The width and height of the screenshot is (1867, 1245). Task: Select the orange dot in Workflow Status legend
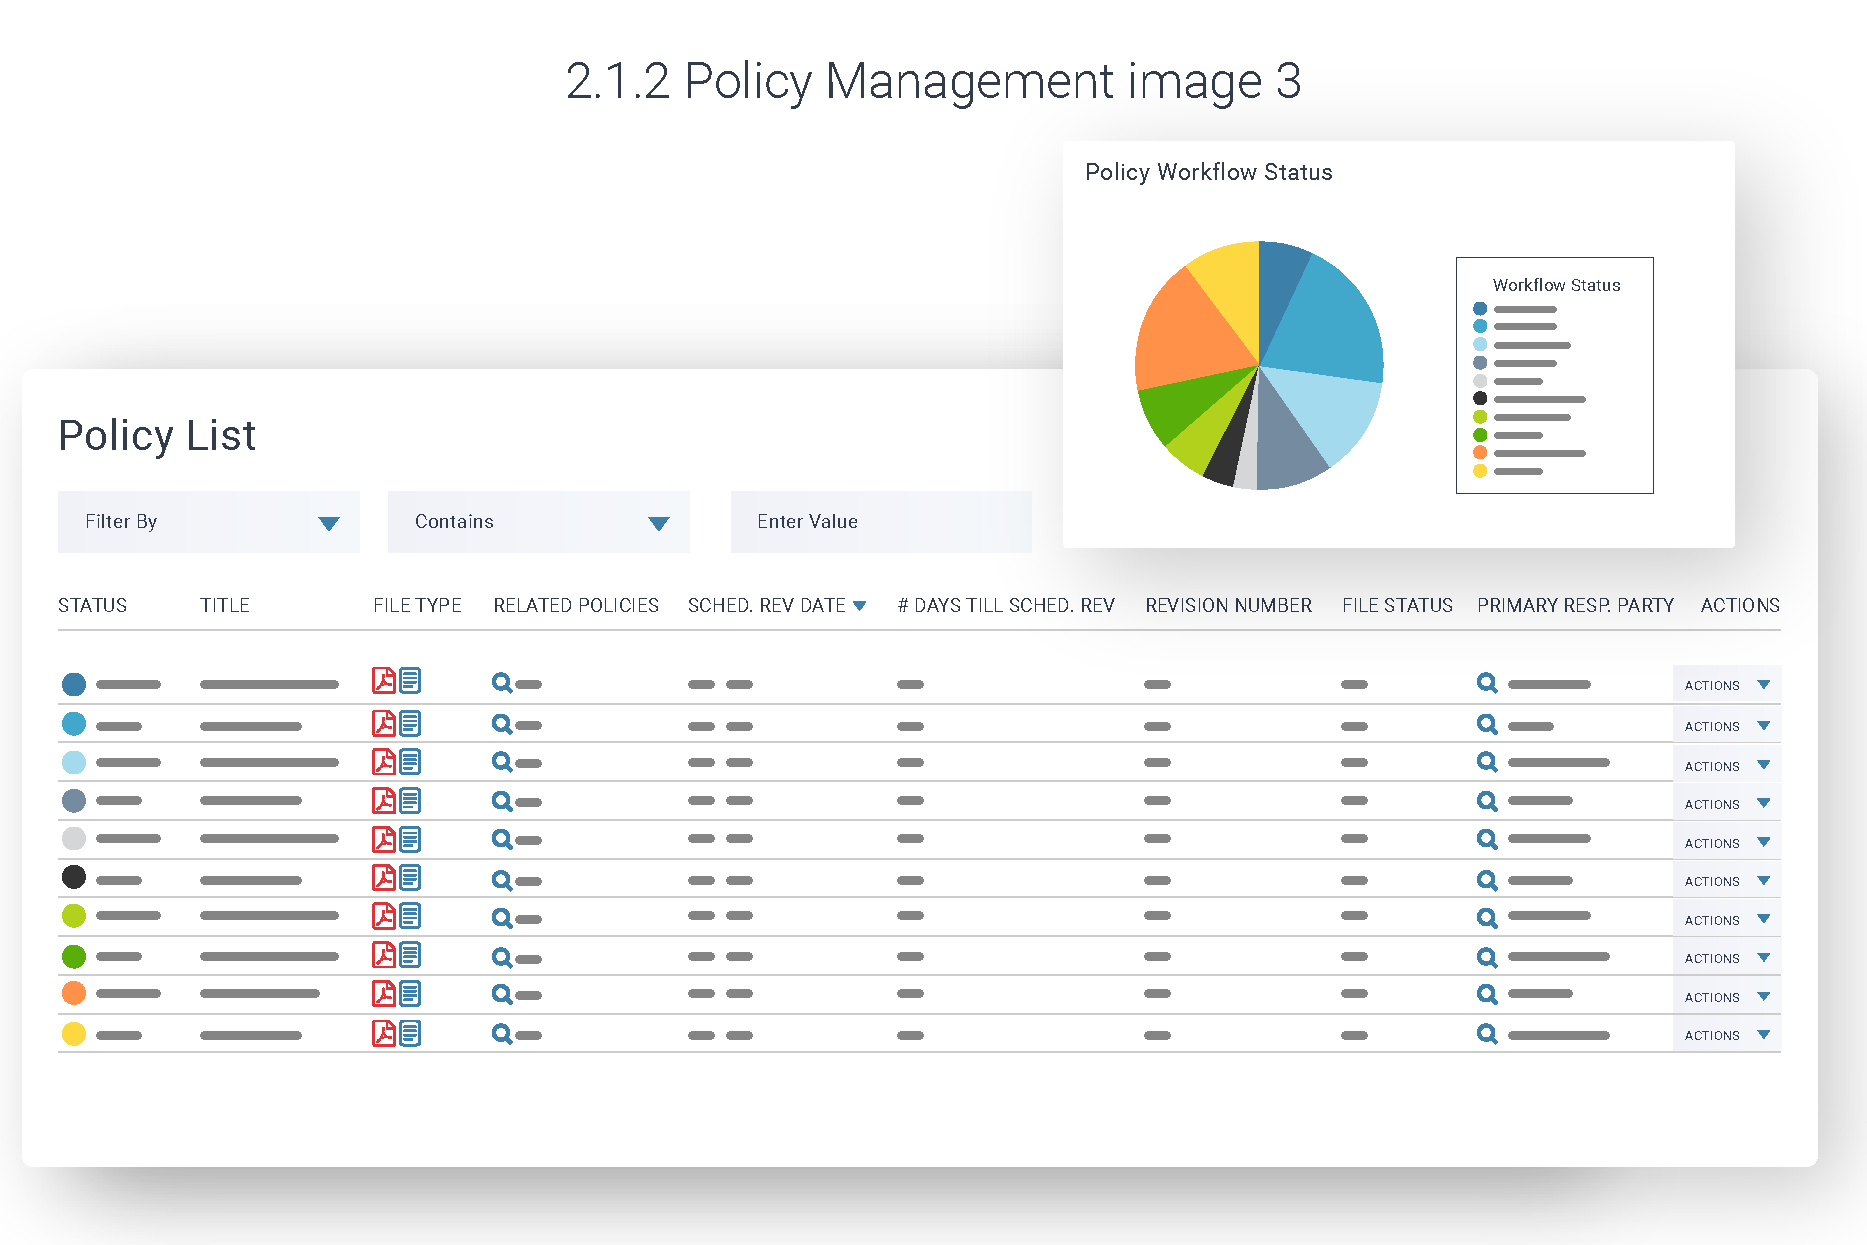(x=1480, y=453)
